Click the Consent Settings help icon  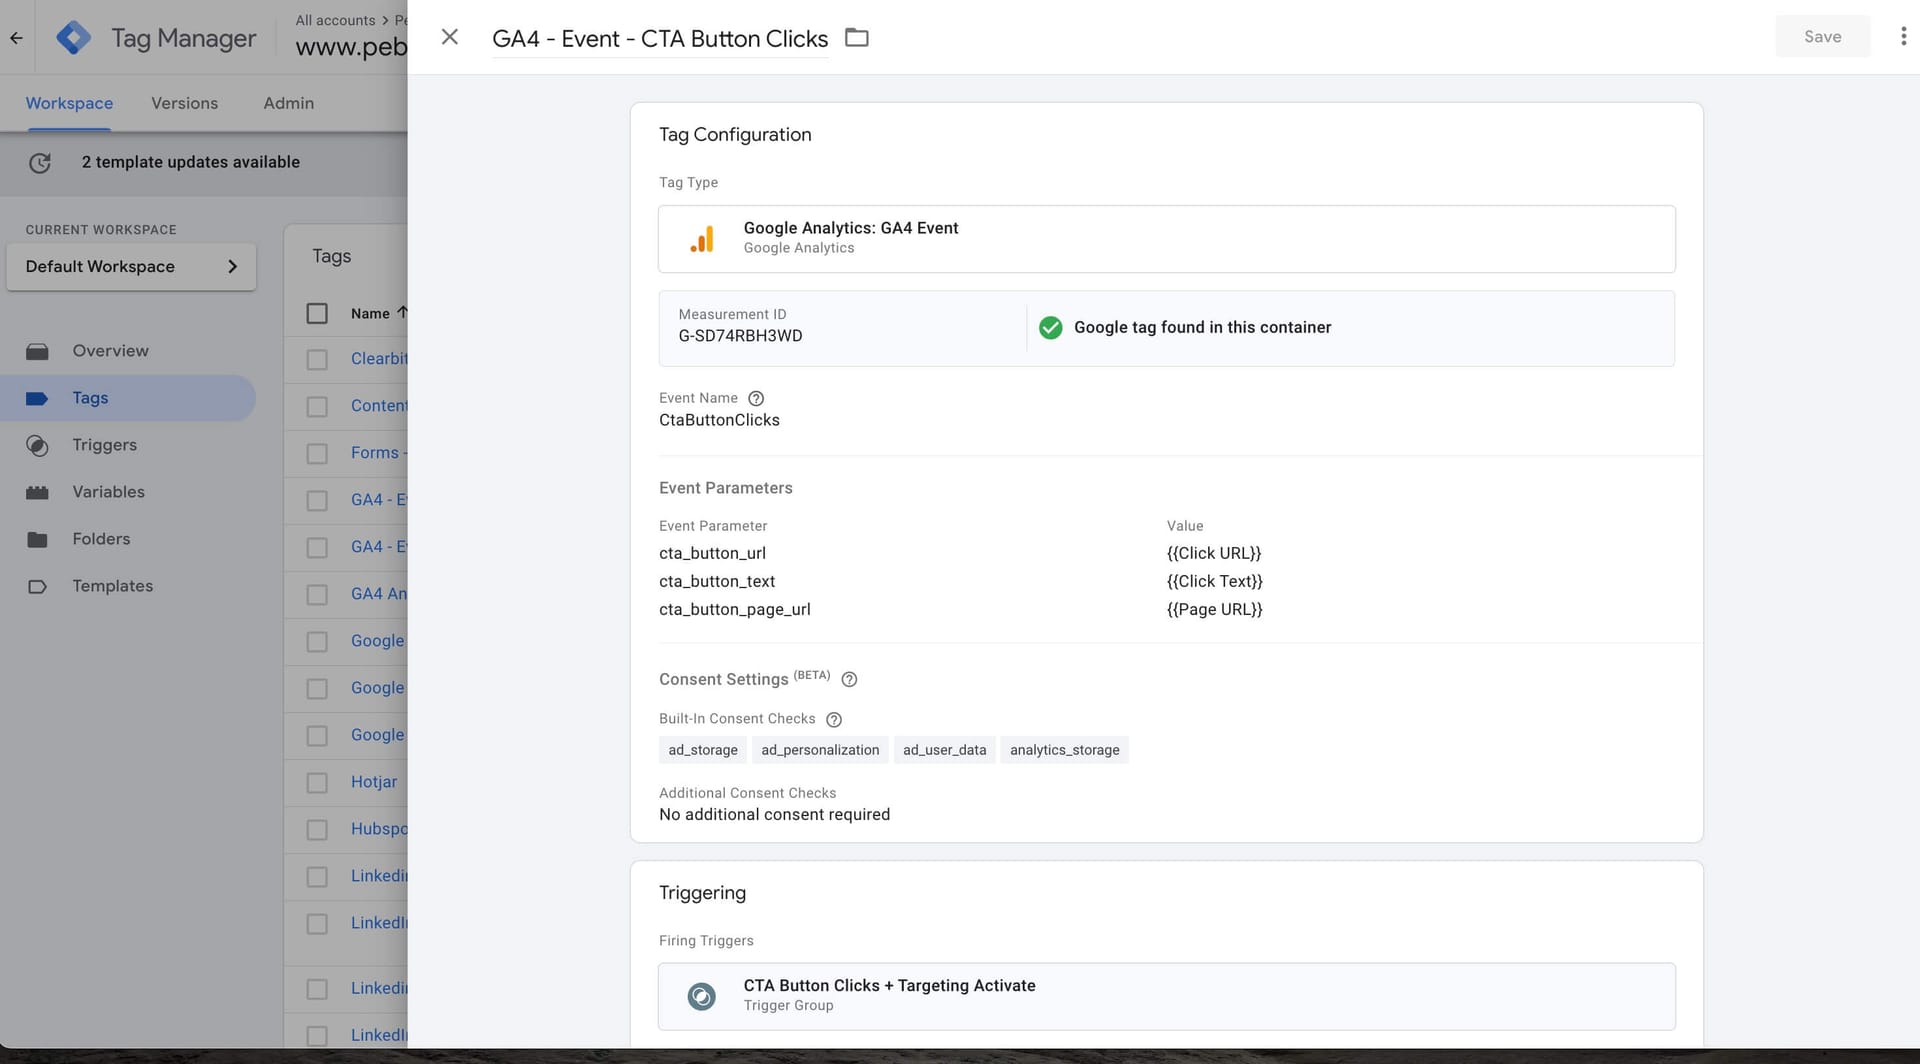(849, 680)
